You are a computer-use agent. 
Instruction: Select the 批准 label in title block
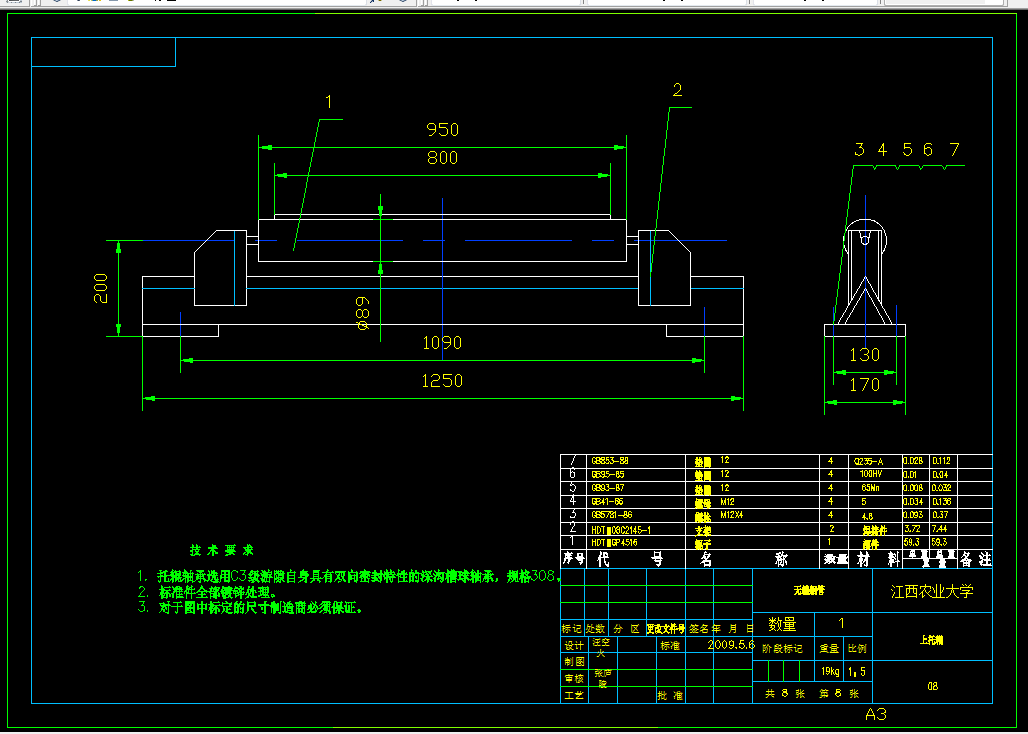pyautogui.click(x=670, y=695)
